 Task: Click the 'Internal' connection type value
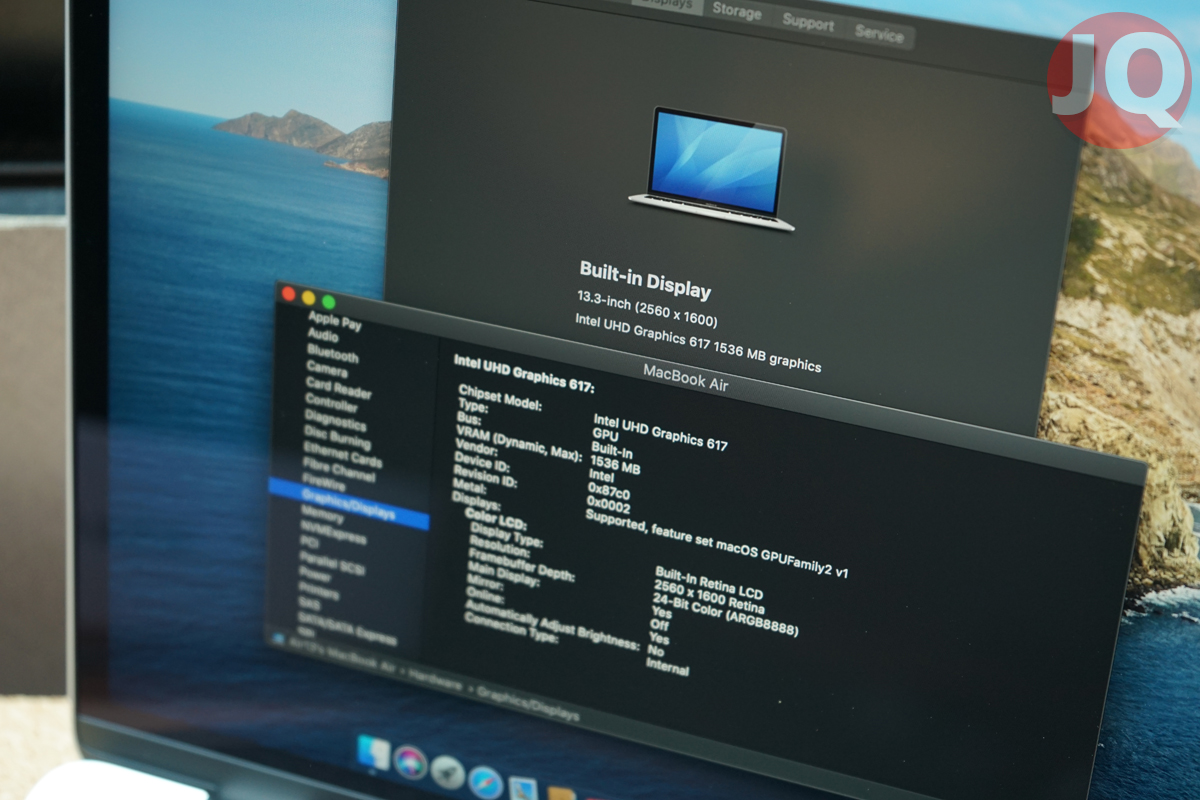667,666
